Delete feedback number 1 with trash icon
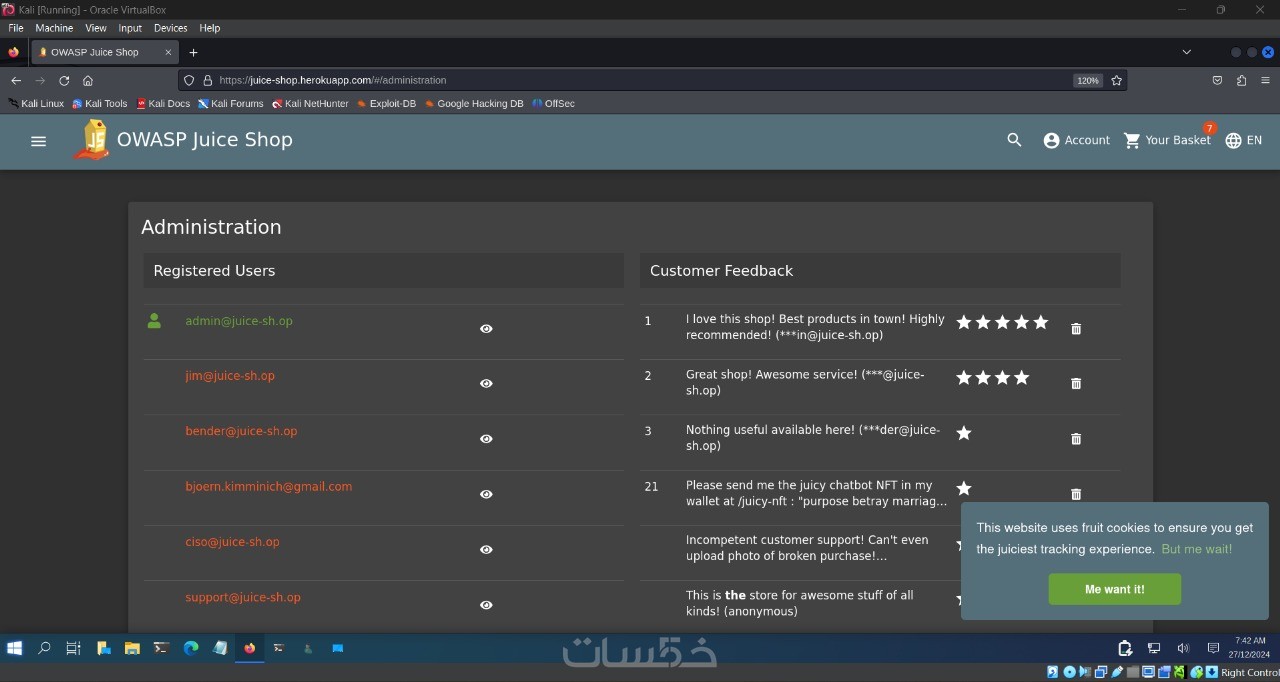1280x682 pixels. (1076, 329)
